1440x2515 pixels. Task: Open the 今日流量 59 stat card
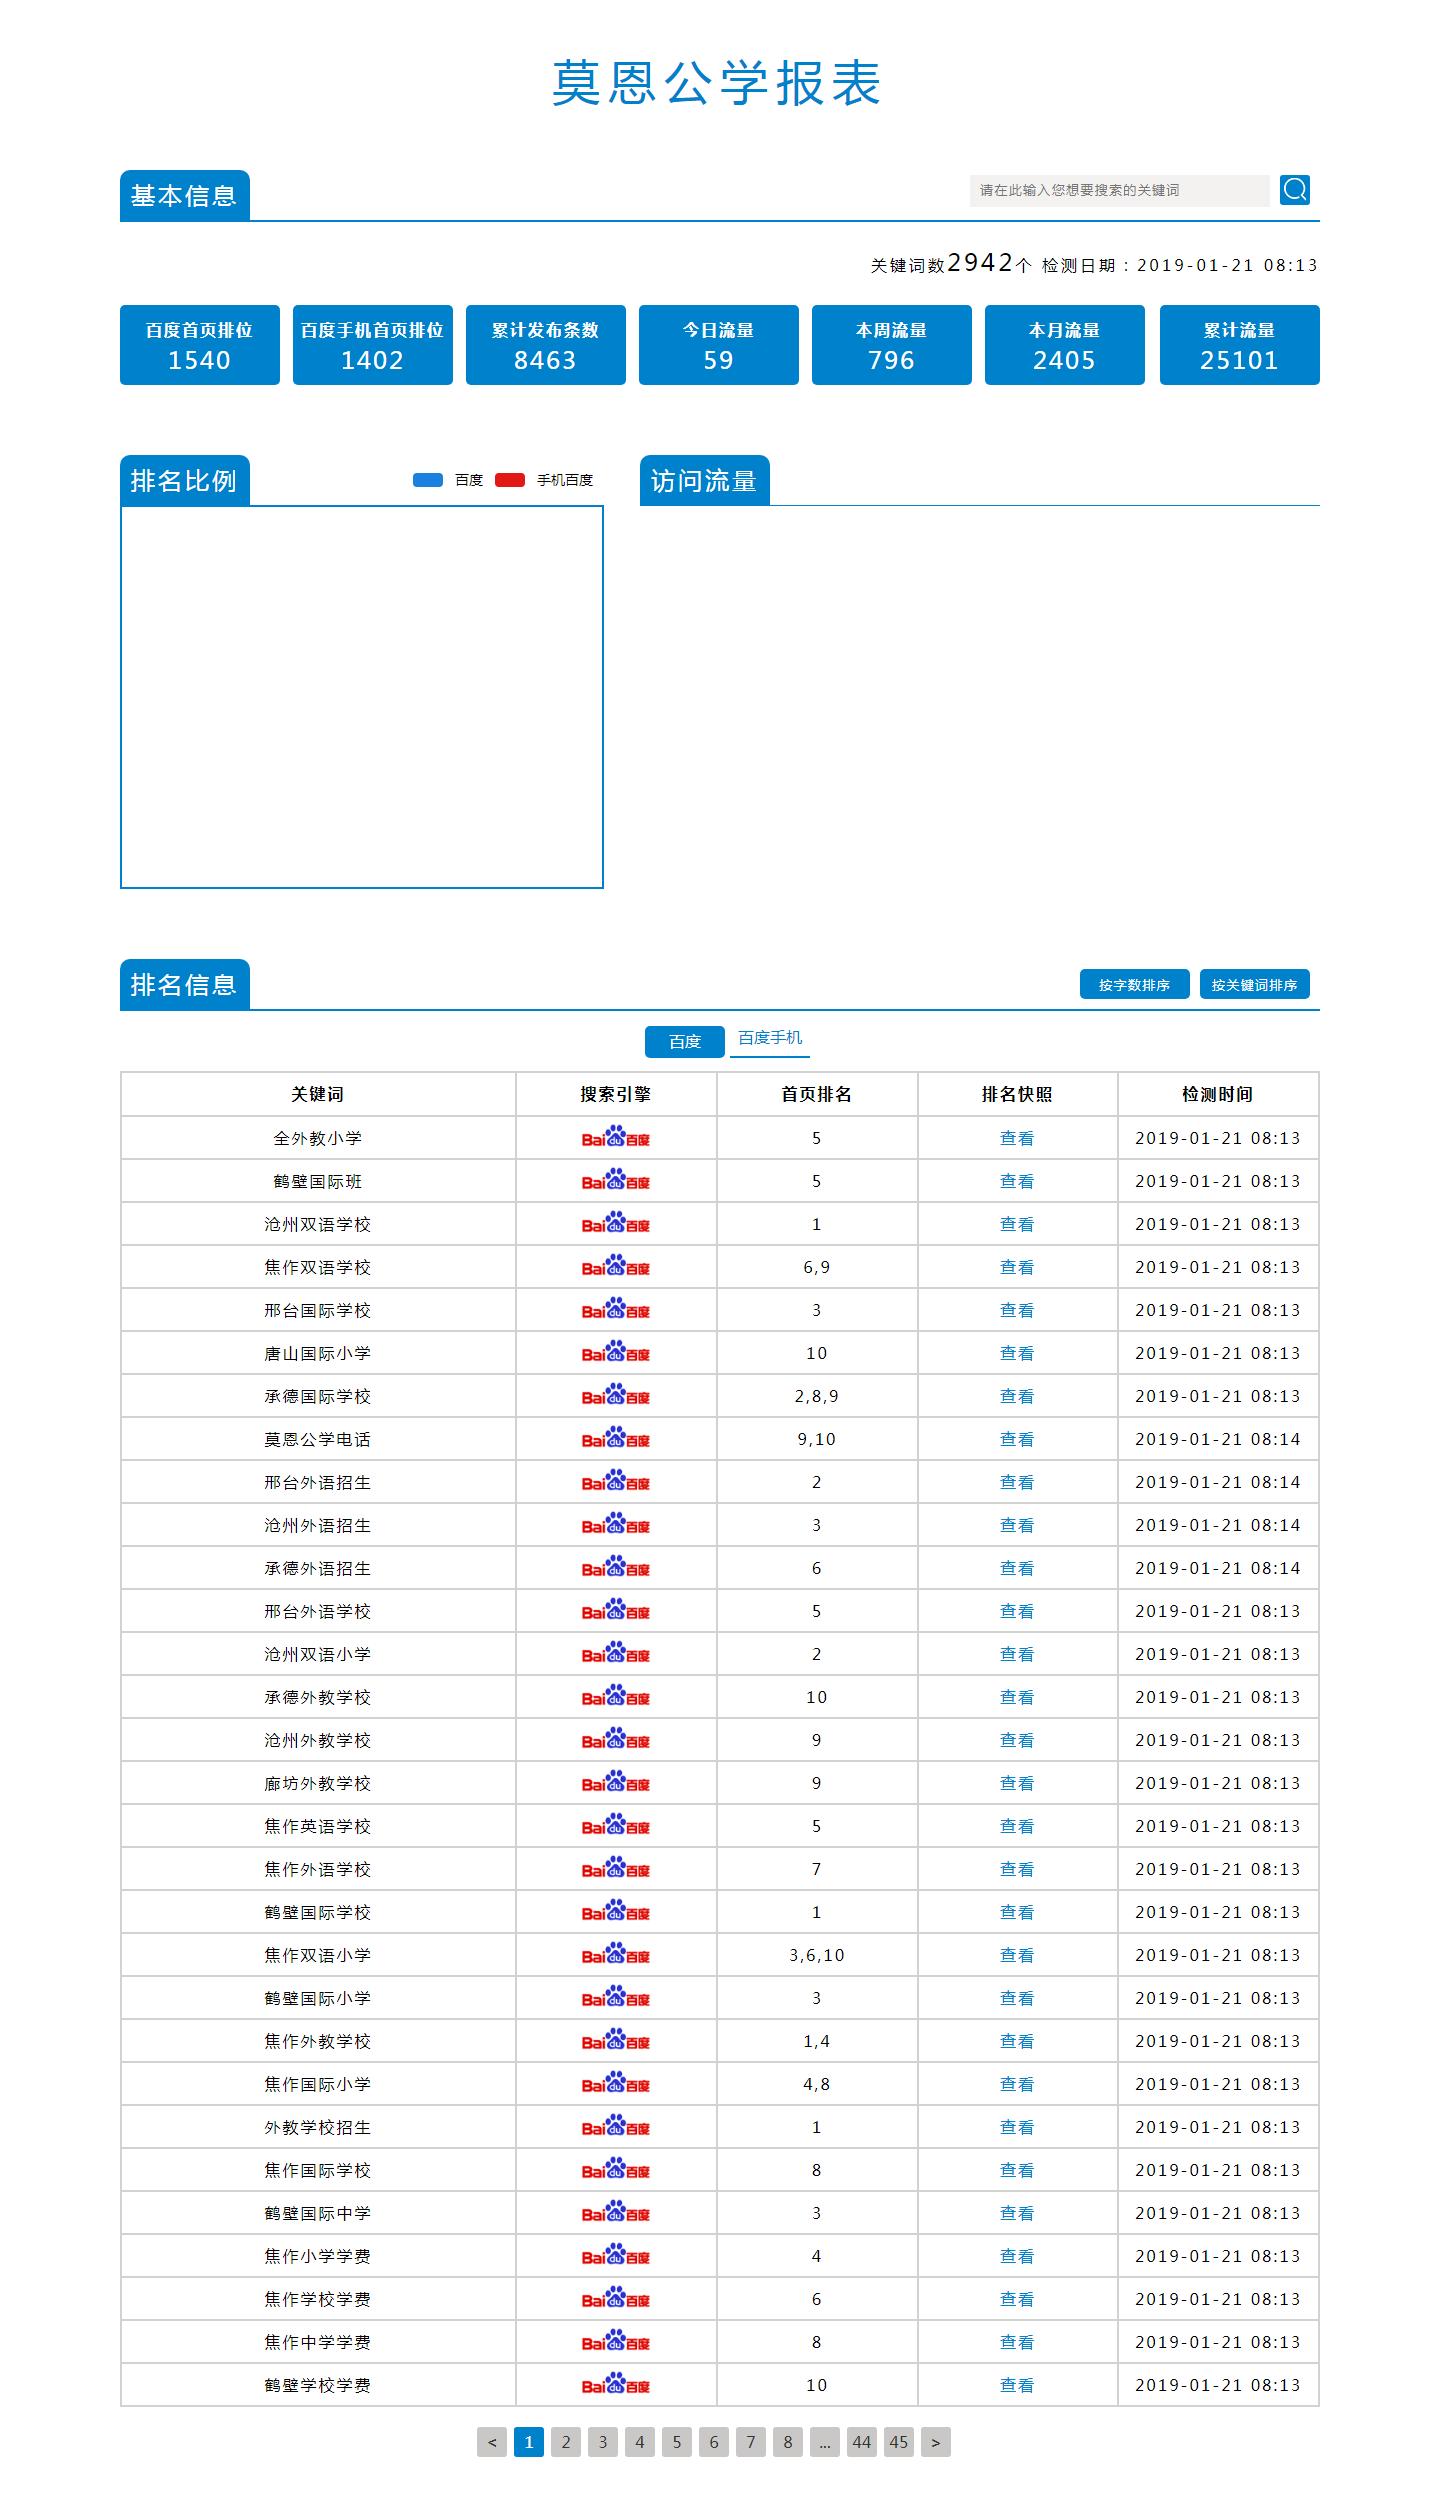click(719, 345)
